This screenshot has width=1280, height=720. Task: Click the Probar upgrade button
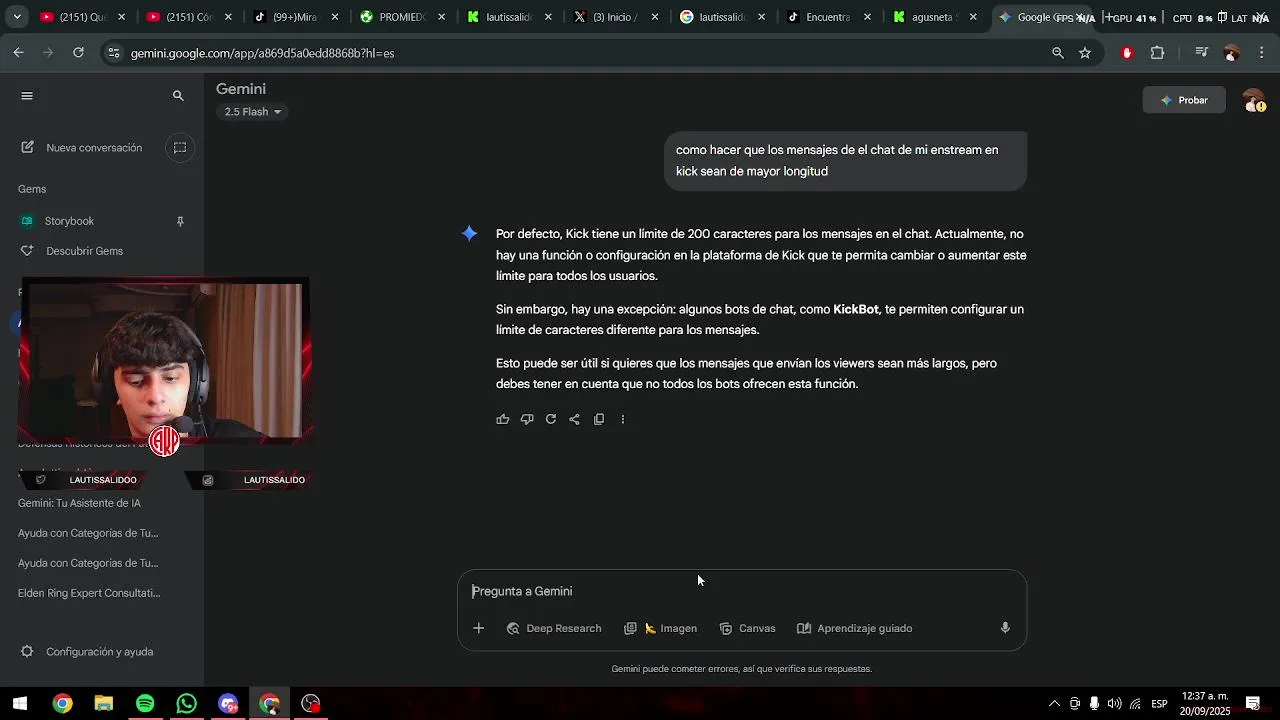pyautogui.click(x=1184, y=100)
